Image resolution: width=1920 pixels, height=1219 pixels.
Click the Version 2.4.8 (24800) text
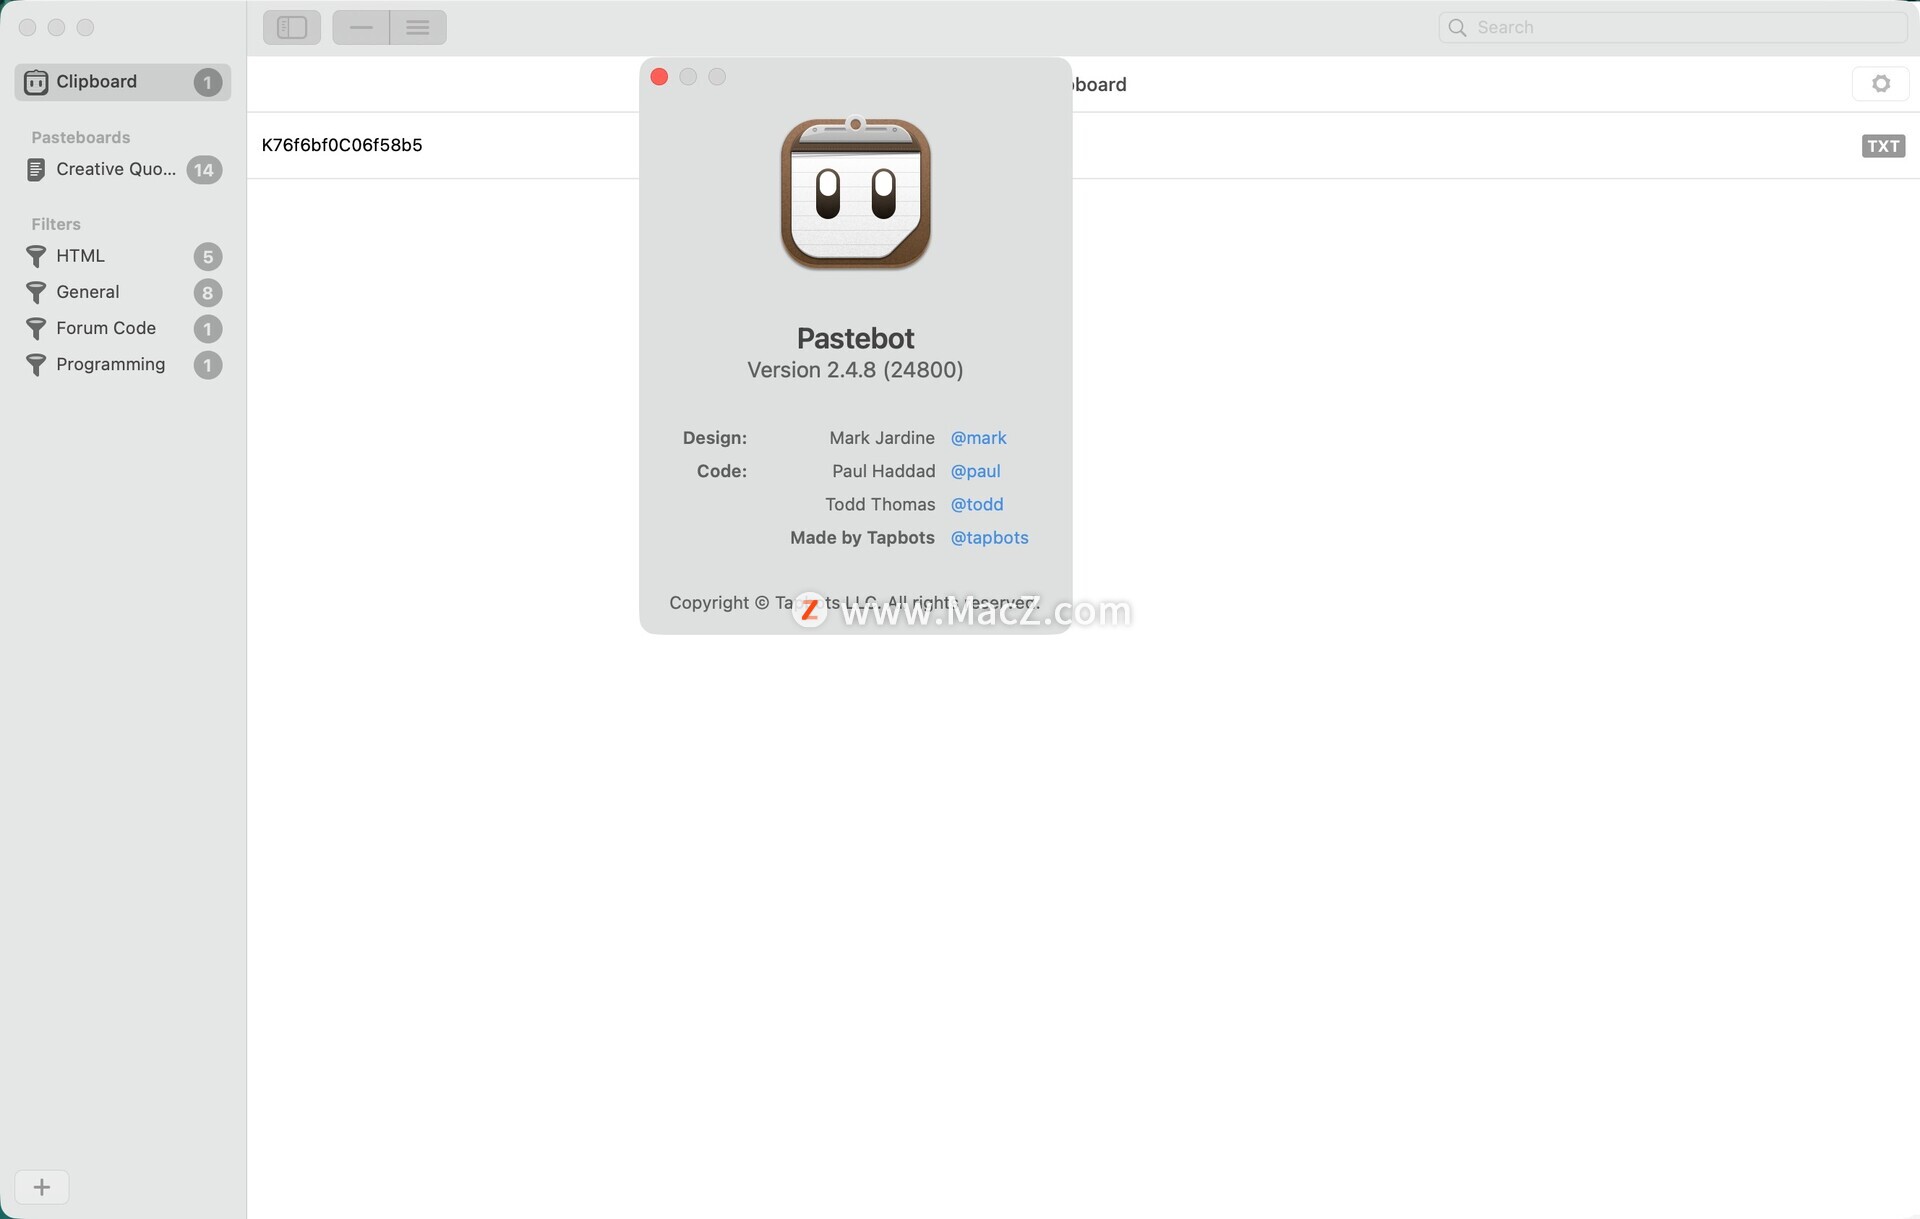click(855, 370)
